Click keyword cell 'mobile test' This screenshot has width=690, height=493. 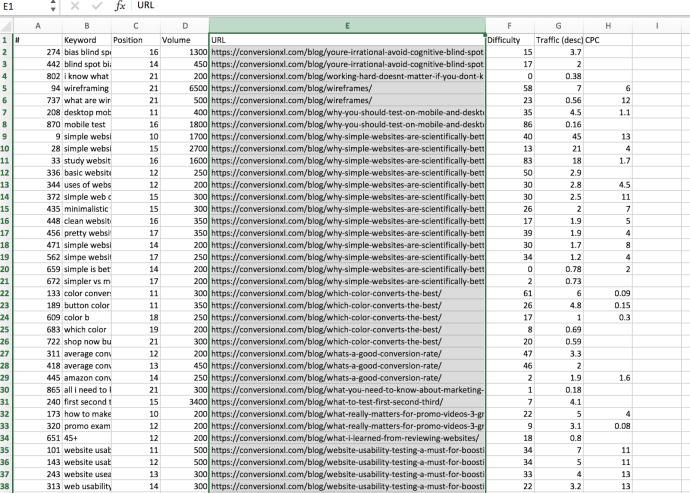point(87,124)
